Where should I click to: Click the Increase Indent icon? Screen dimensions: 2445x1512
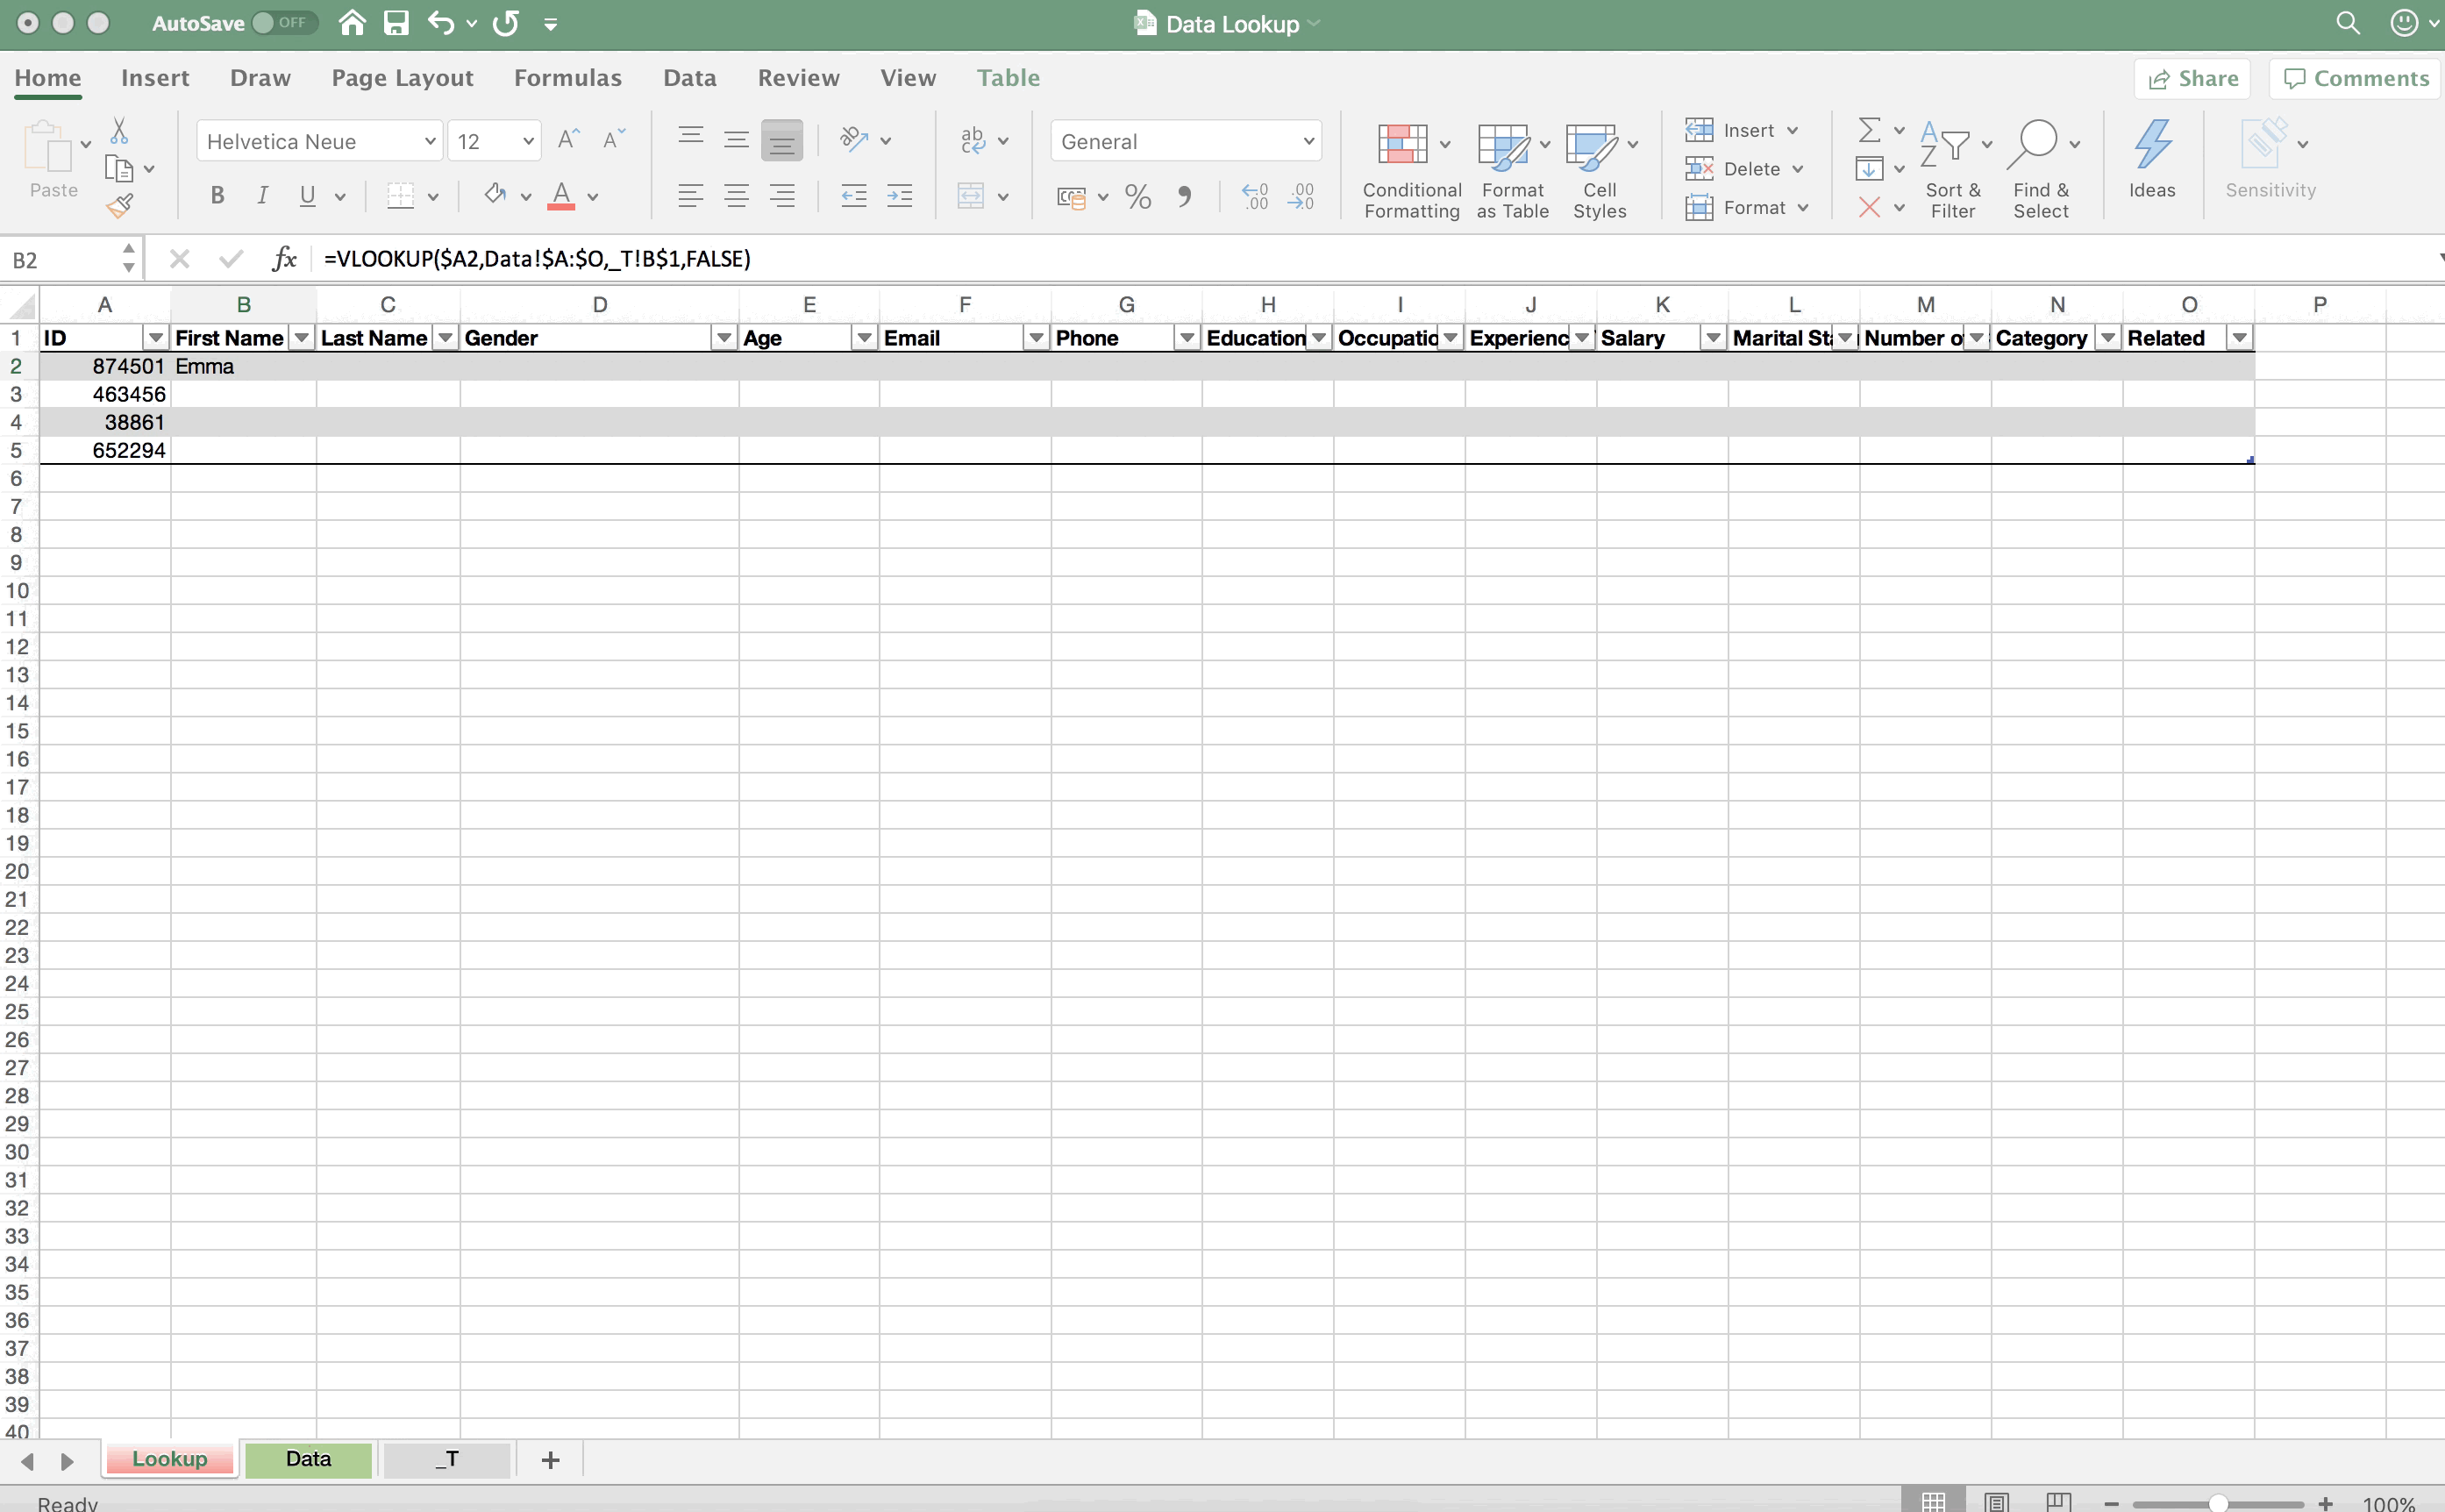[x=899, y=196]
